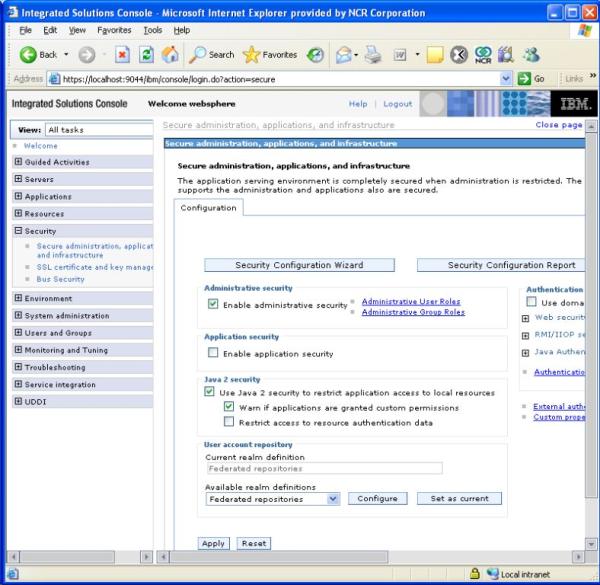600x585 pixels.
Task: Open Security Configuration Report
Action: pos(501,265)
